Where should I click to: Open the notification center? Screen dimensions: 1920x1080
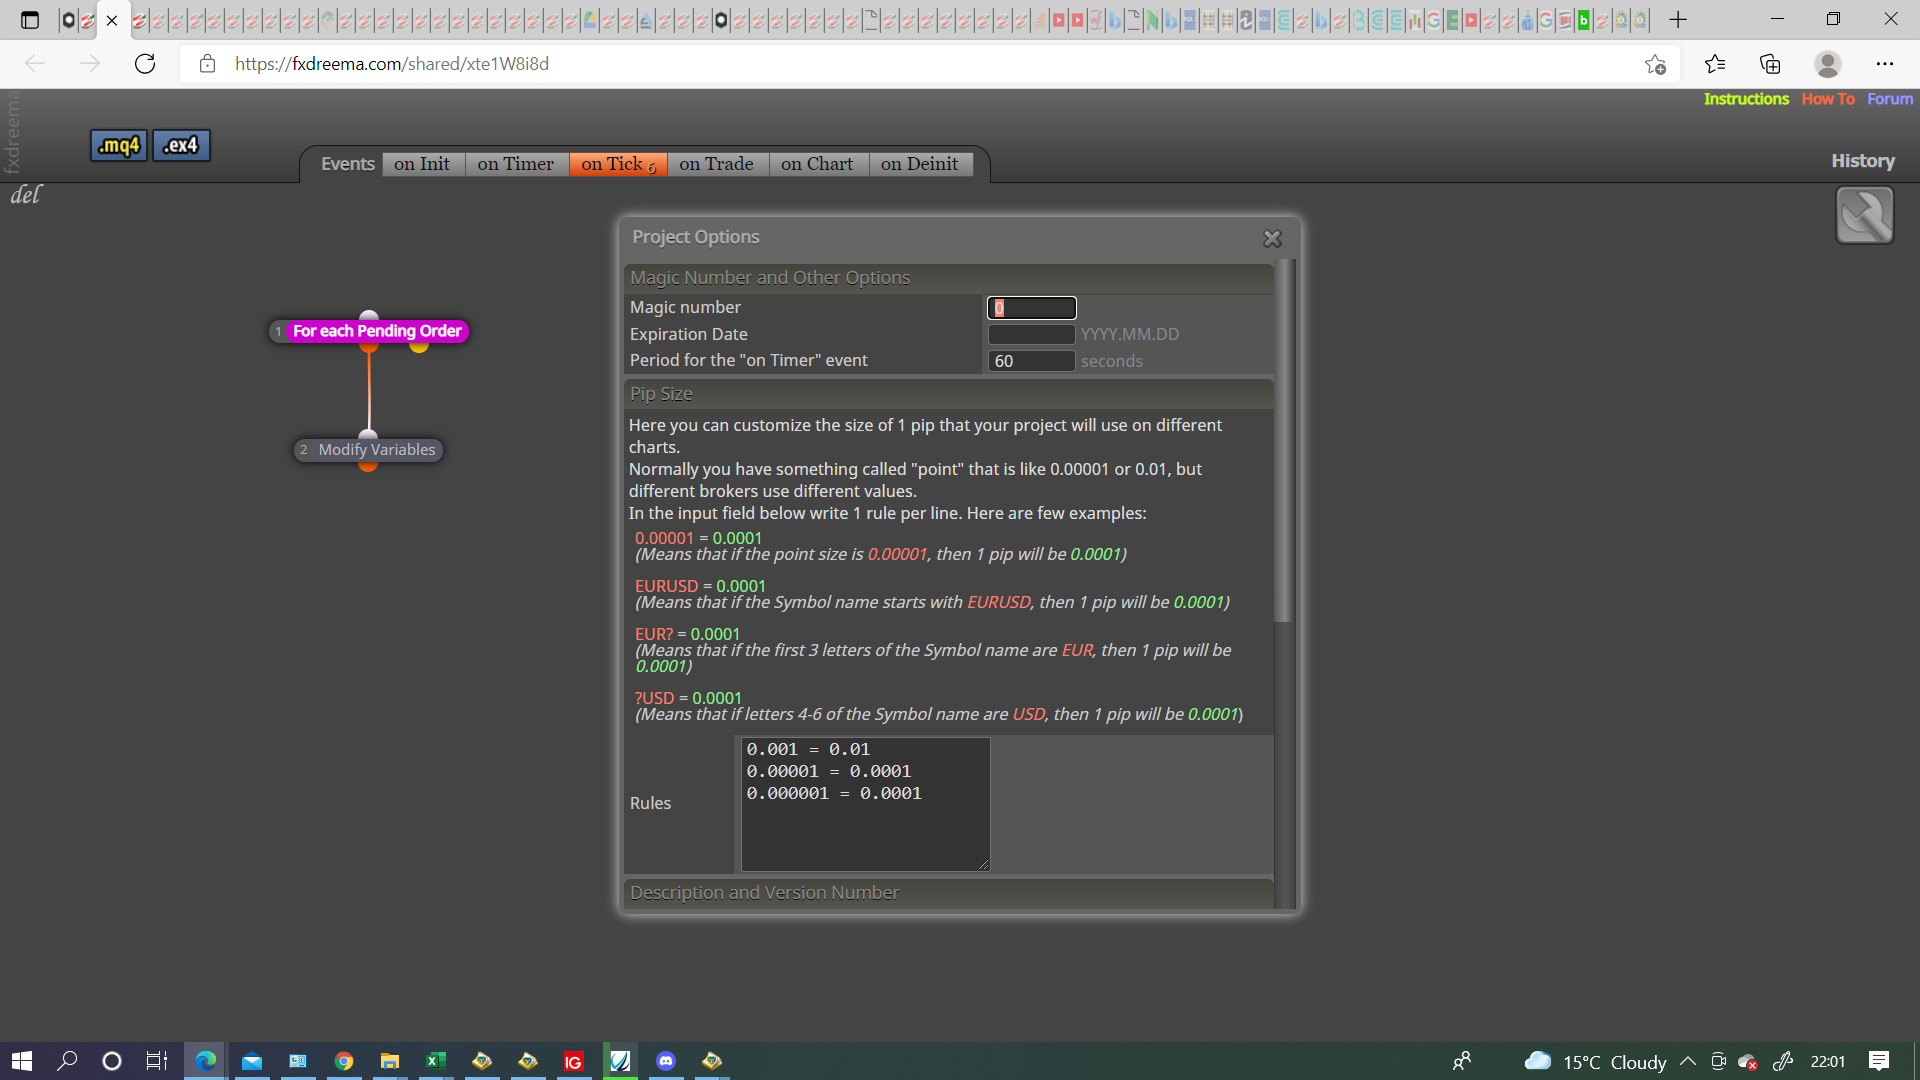[x=1879, y=1061]
